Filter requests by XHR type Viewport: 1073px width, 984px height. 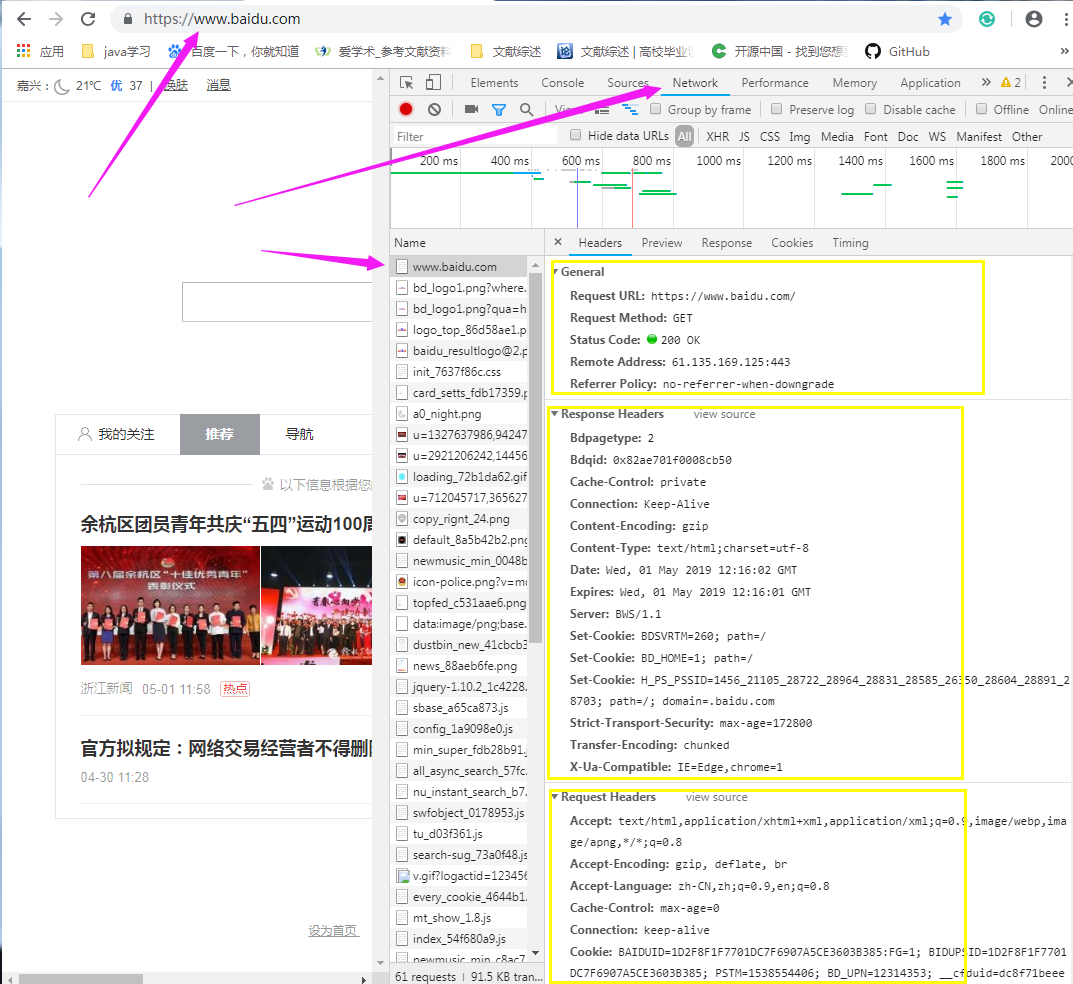717,137
